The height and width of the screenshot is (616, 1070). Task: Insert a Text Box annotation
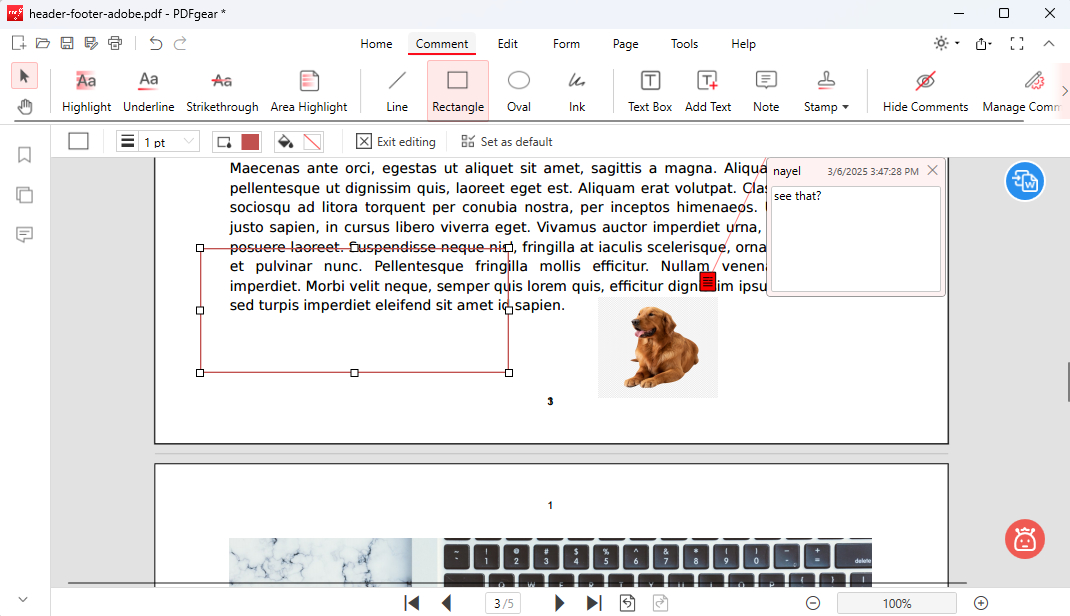point(649,90)
